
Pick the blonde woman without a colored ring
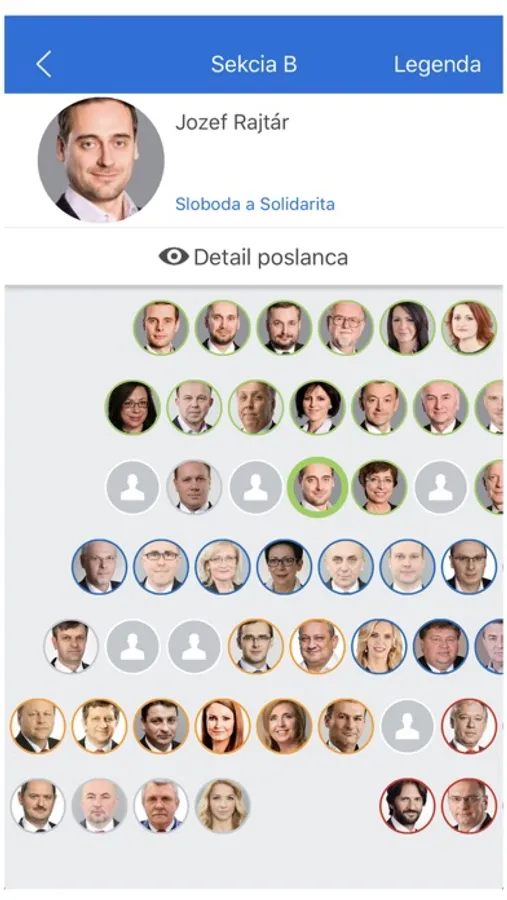coord(223,805)
